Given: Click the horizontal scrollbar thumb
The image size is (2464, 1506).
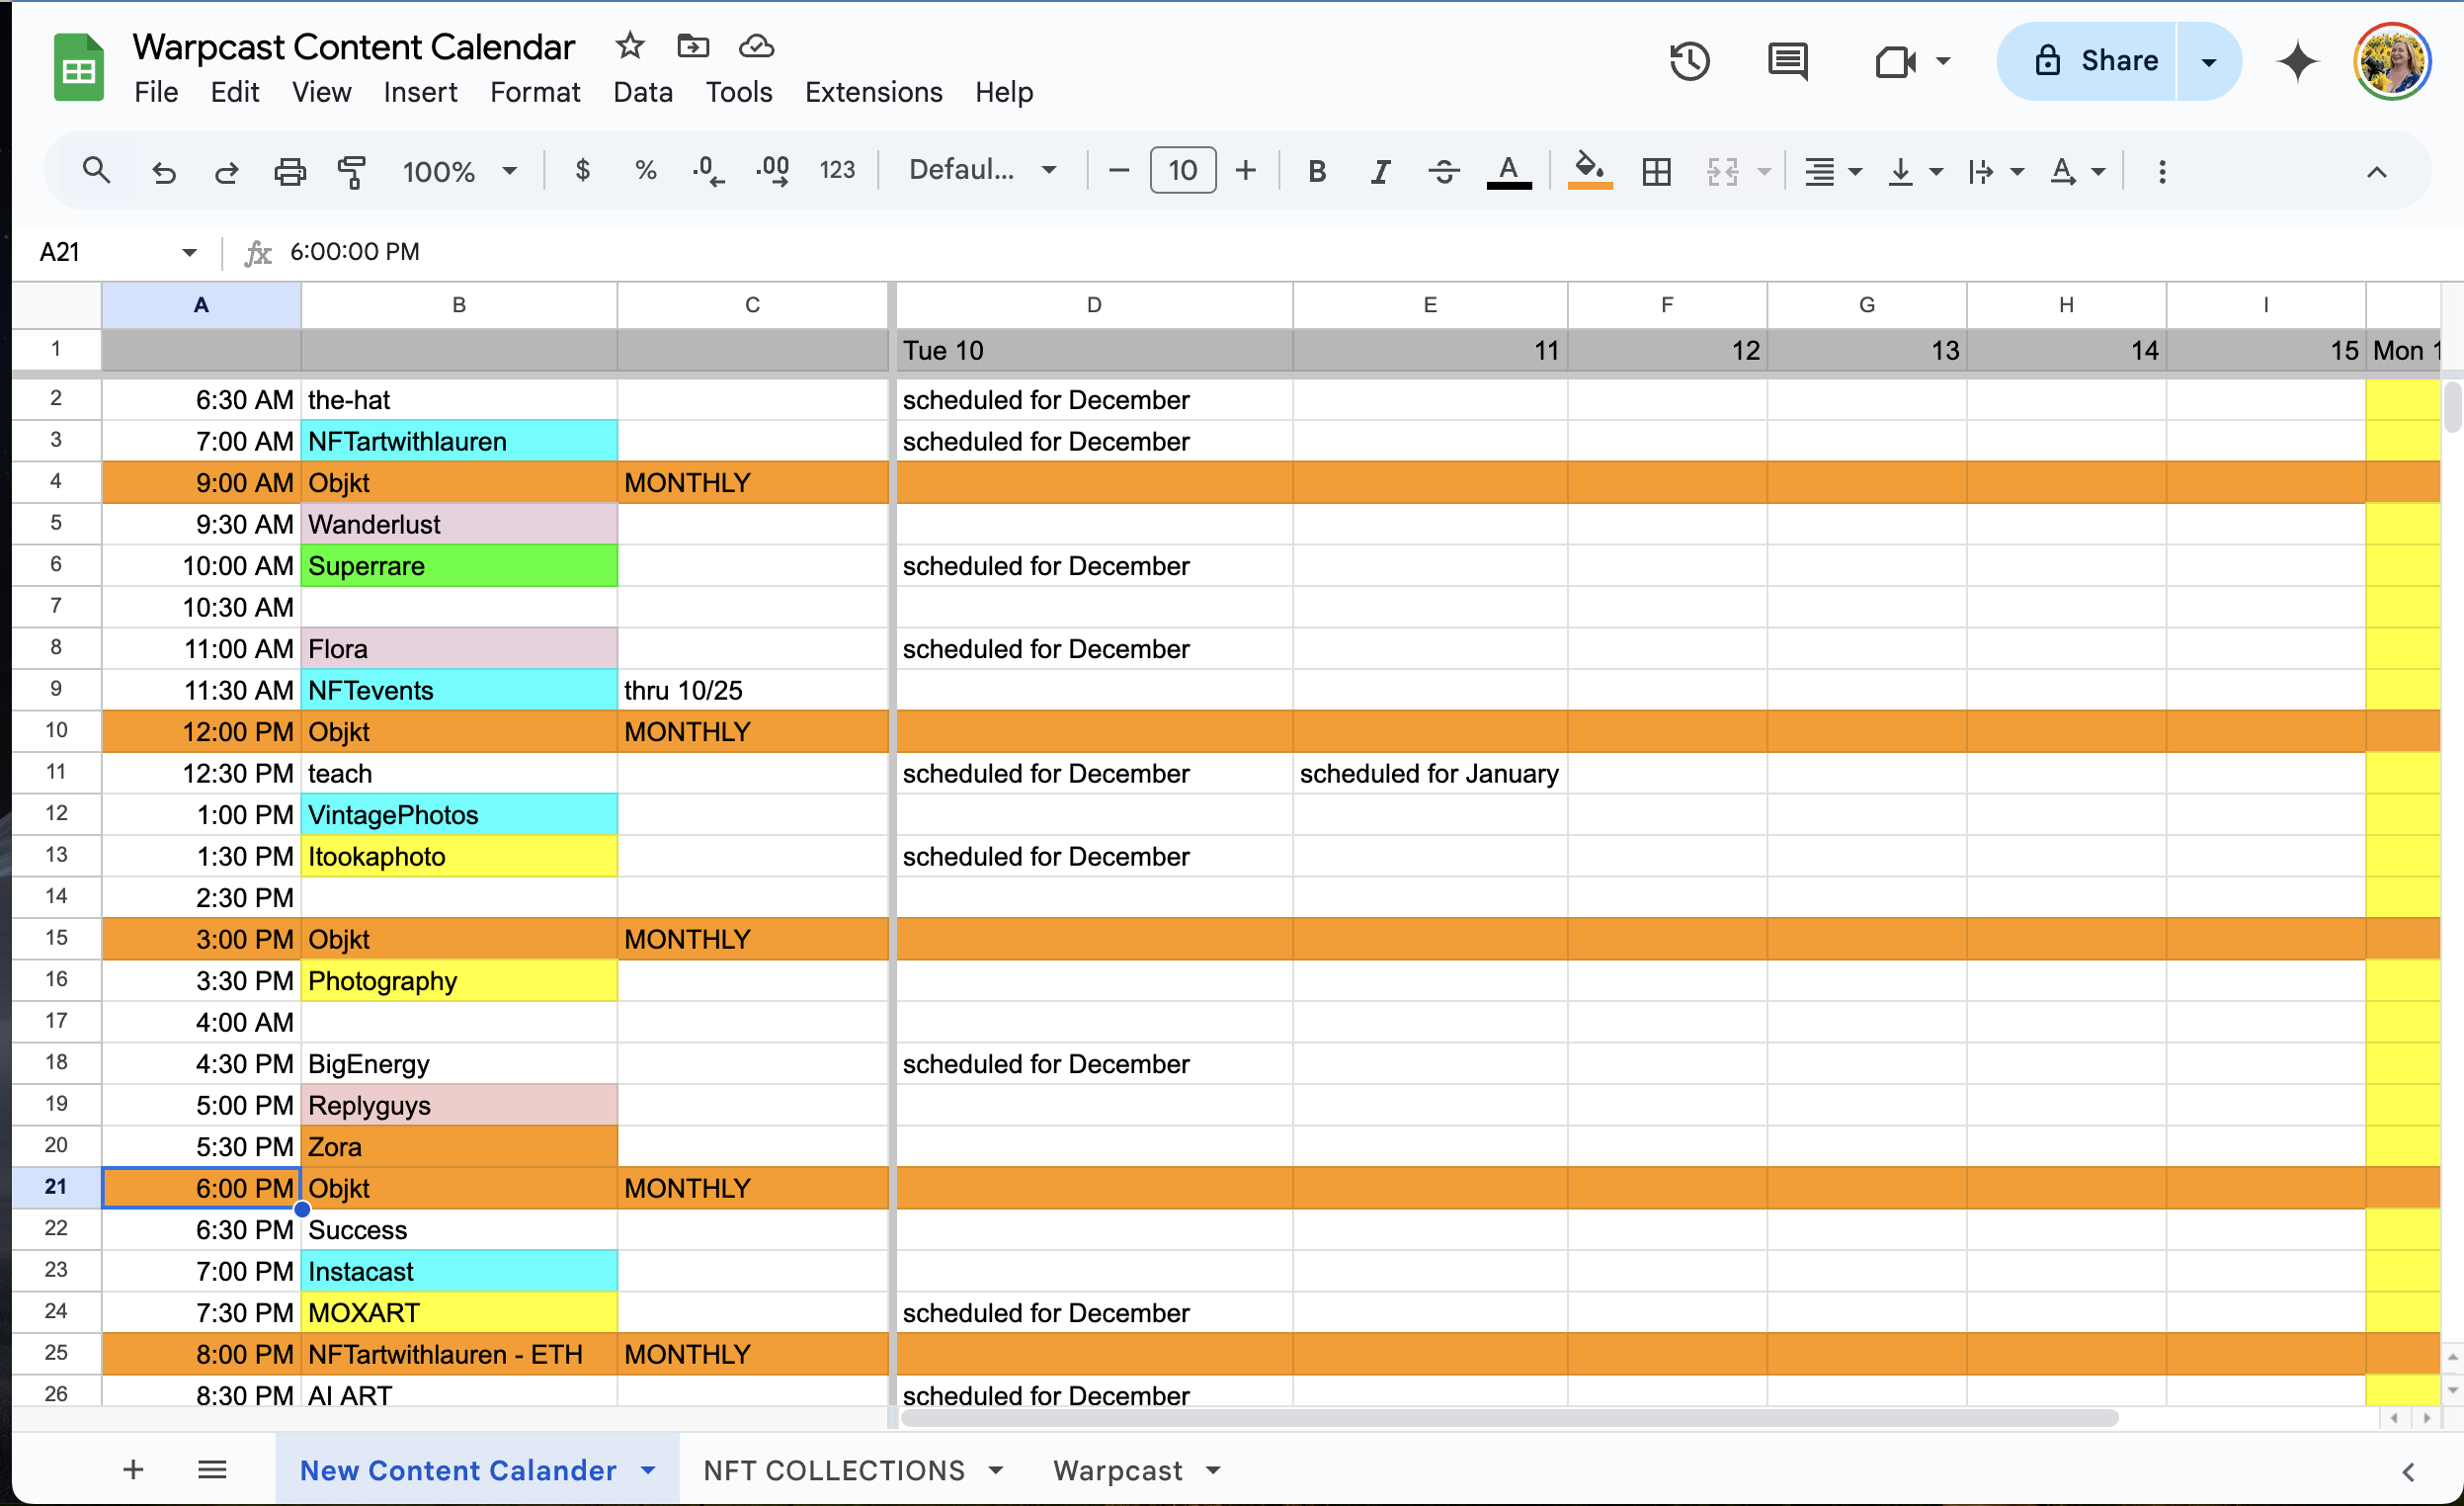Looking at the screenshot, I should tap(1510, 1418).
